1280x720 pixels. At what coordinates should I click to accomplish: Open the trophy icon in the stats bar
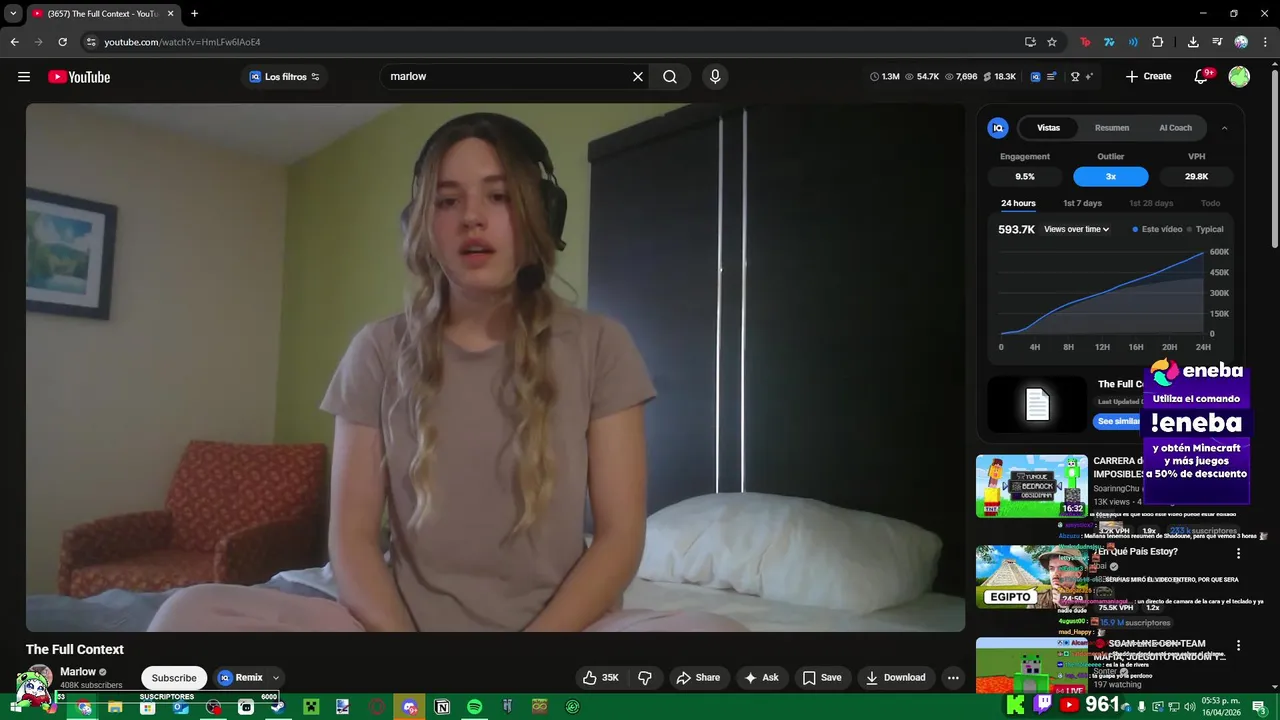pos(1075,77)
